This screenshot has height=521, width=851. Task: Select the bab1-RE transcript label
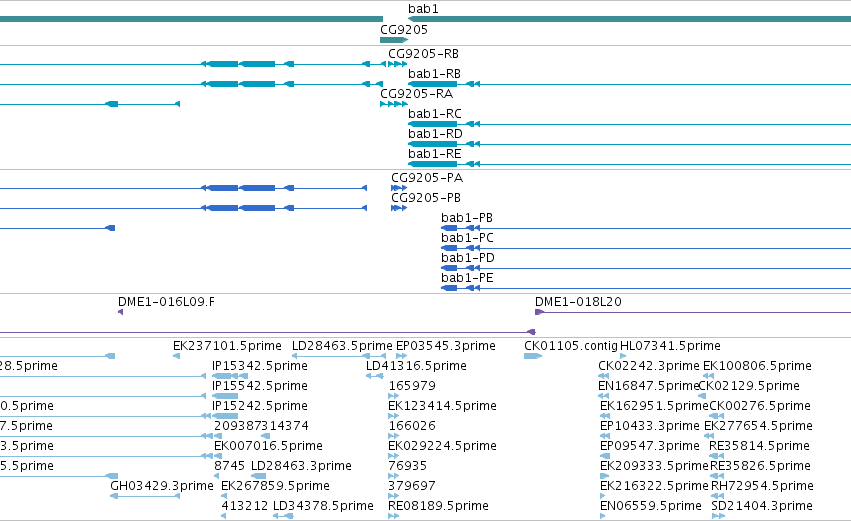tap(434, 154)
